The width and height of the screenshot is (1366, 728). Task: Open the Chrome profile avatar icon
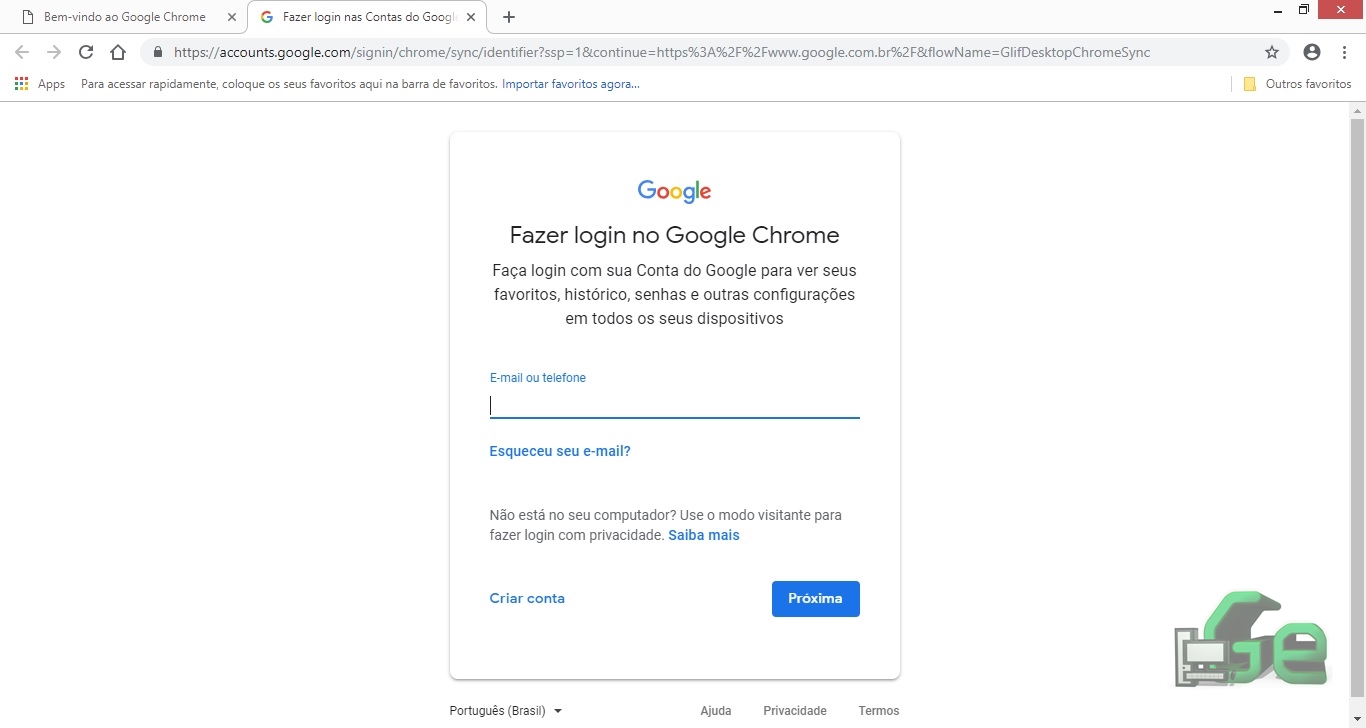[x=1312, y=52]
